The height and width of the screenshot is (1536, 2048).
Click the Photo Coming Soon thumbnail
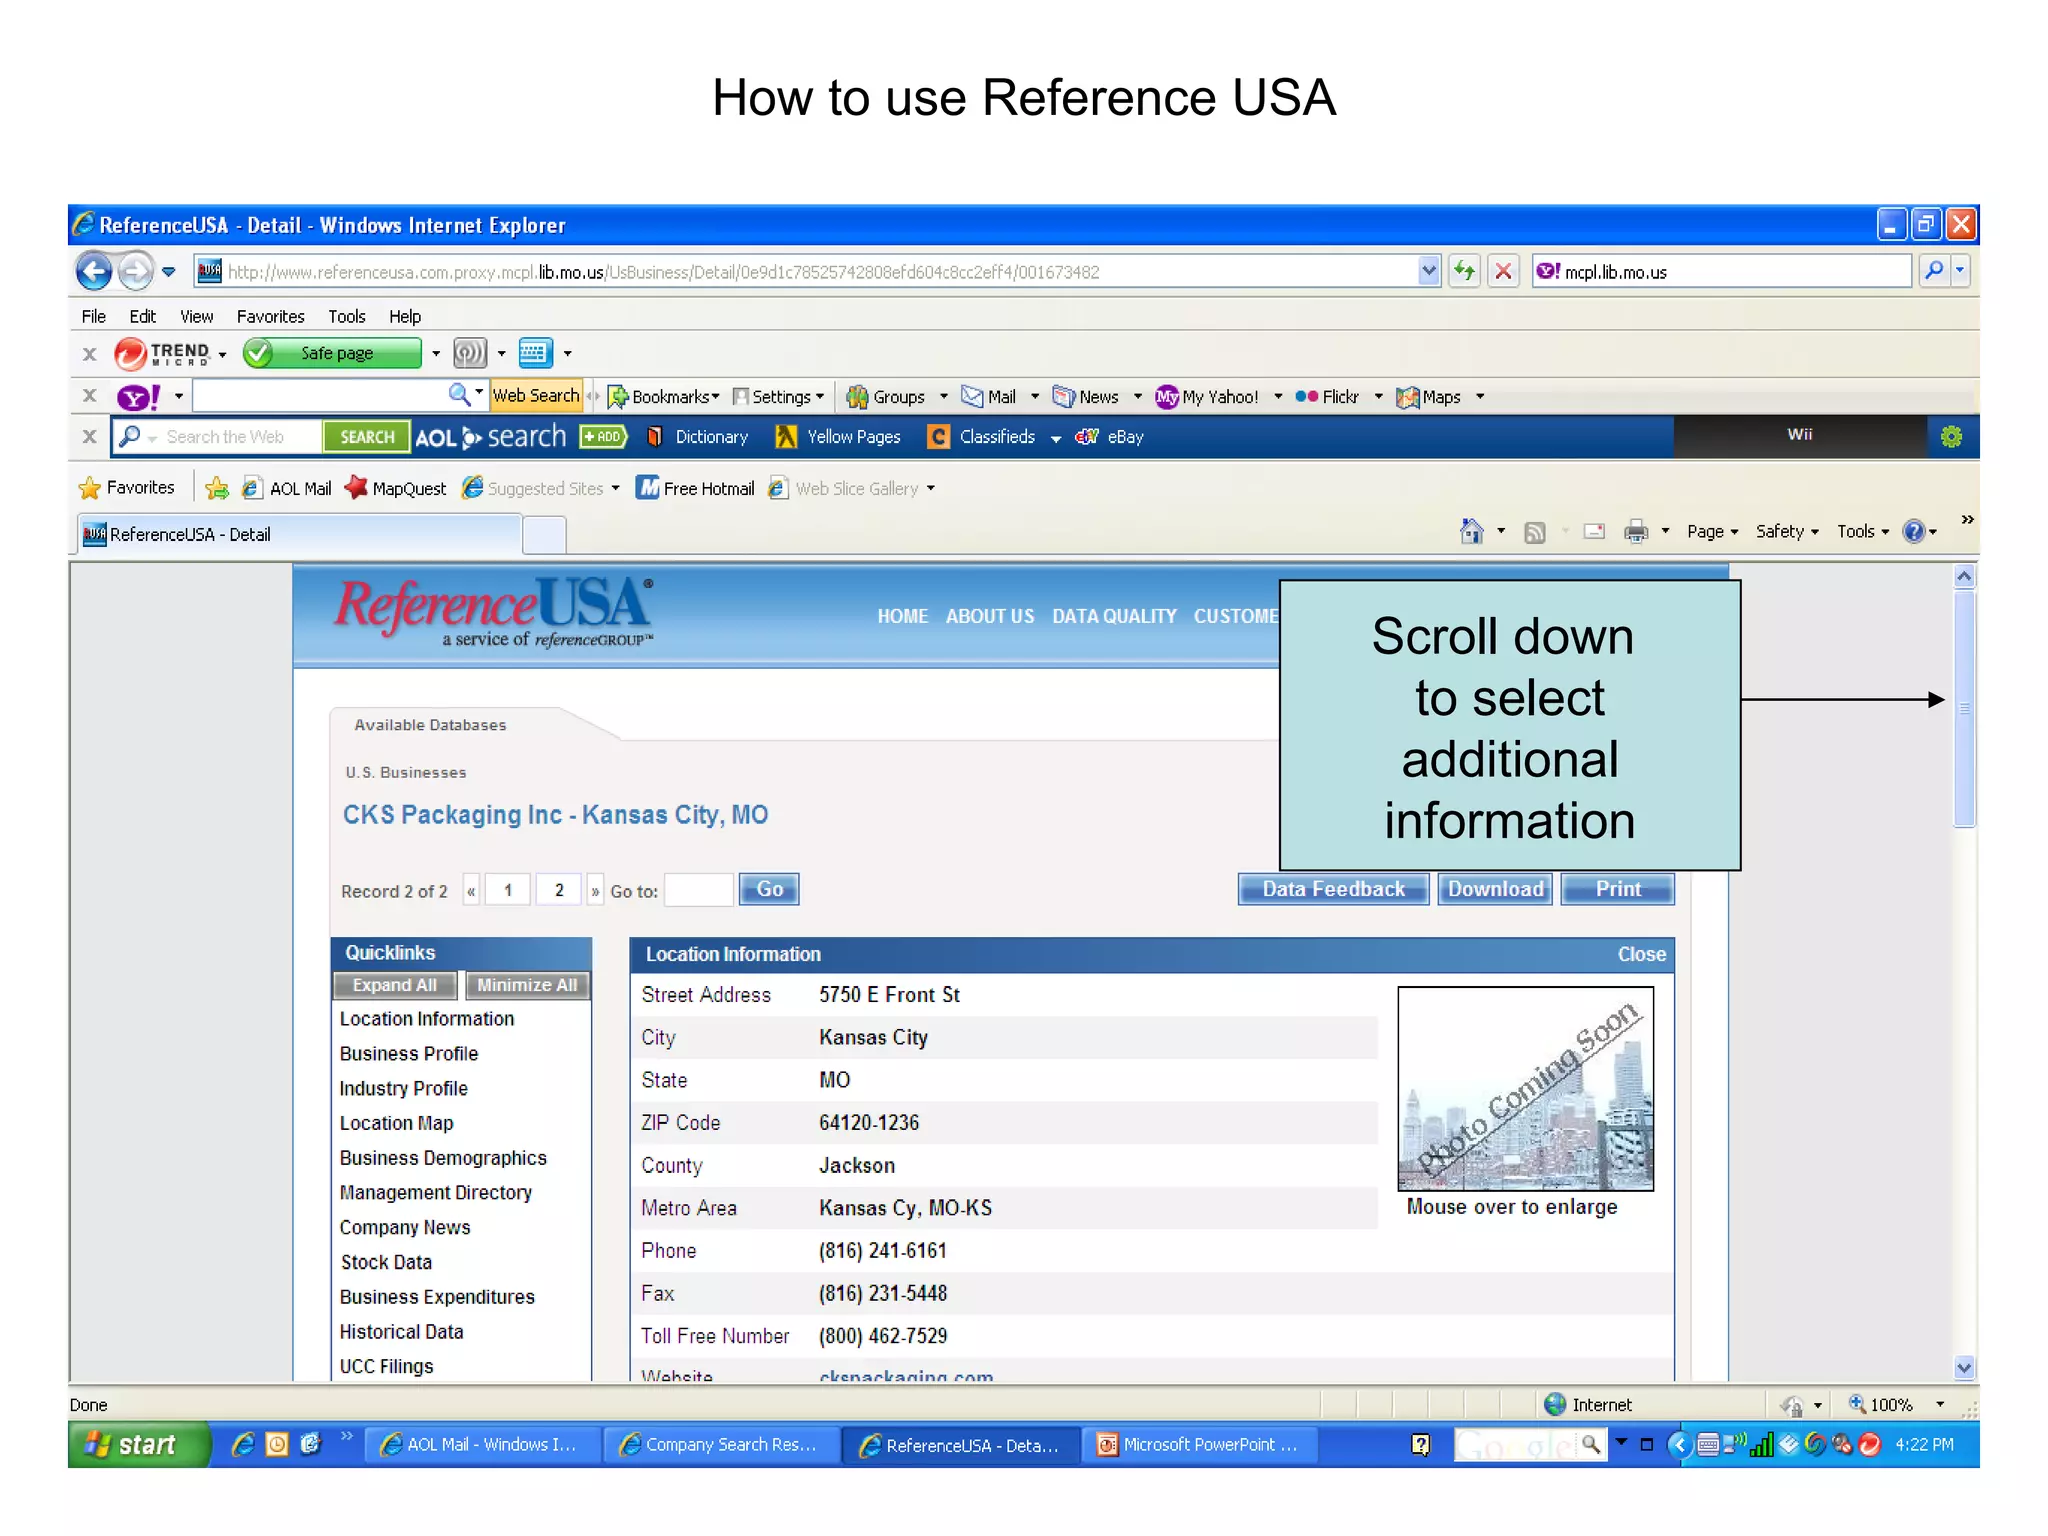click(x=1525, y=1088)
